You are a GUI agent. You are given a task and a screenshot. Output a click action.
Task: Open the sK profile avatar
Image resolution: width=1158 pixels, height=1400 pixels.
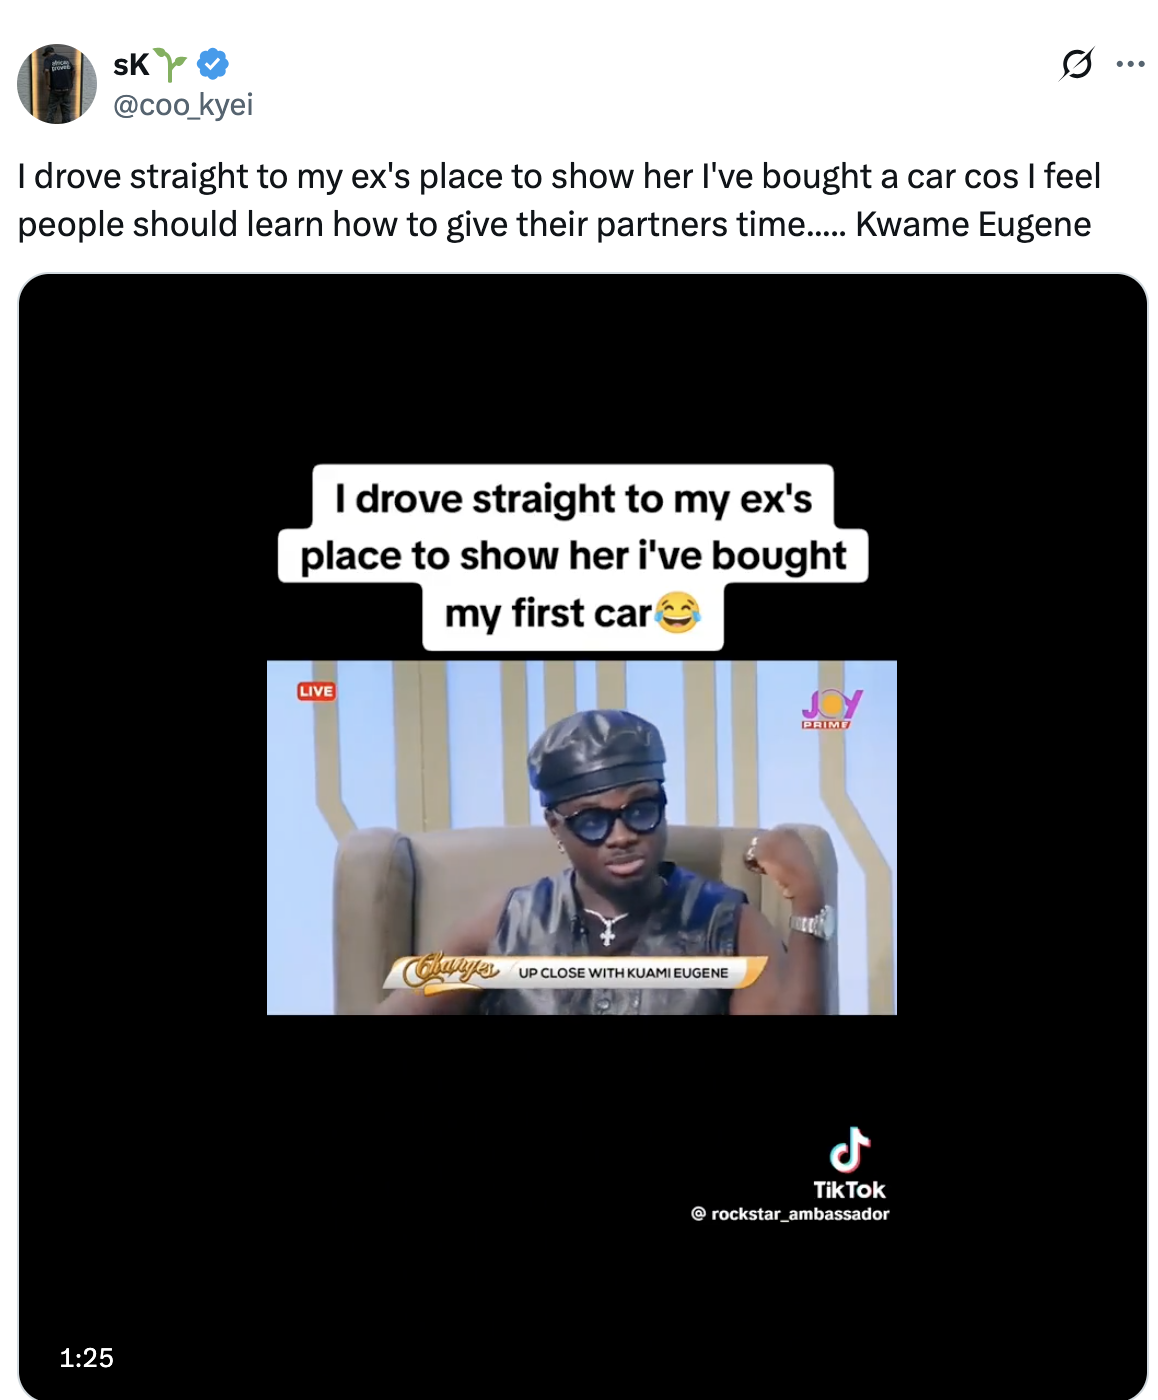tap(57, 84)
